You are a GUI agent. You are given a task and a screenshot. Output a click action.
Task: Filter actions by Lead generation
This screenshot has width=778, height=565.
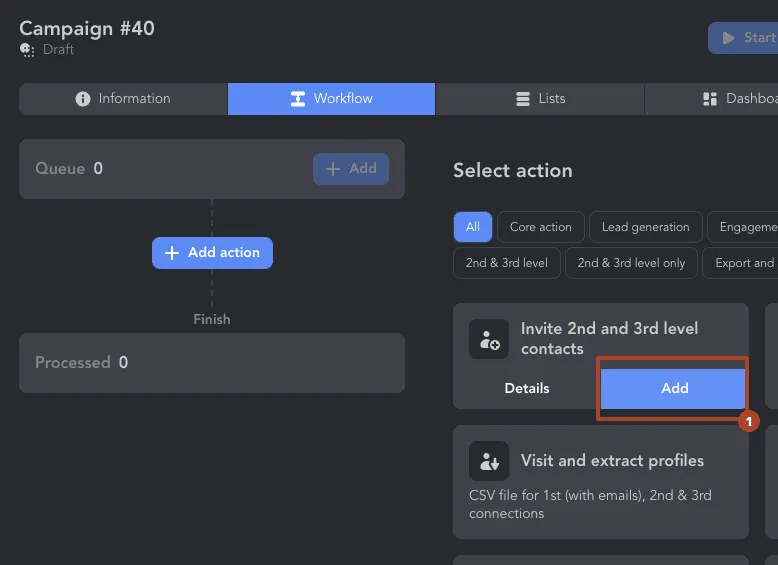coord(646,227)
